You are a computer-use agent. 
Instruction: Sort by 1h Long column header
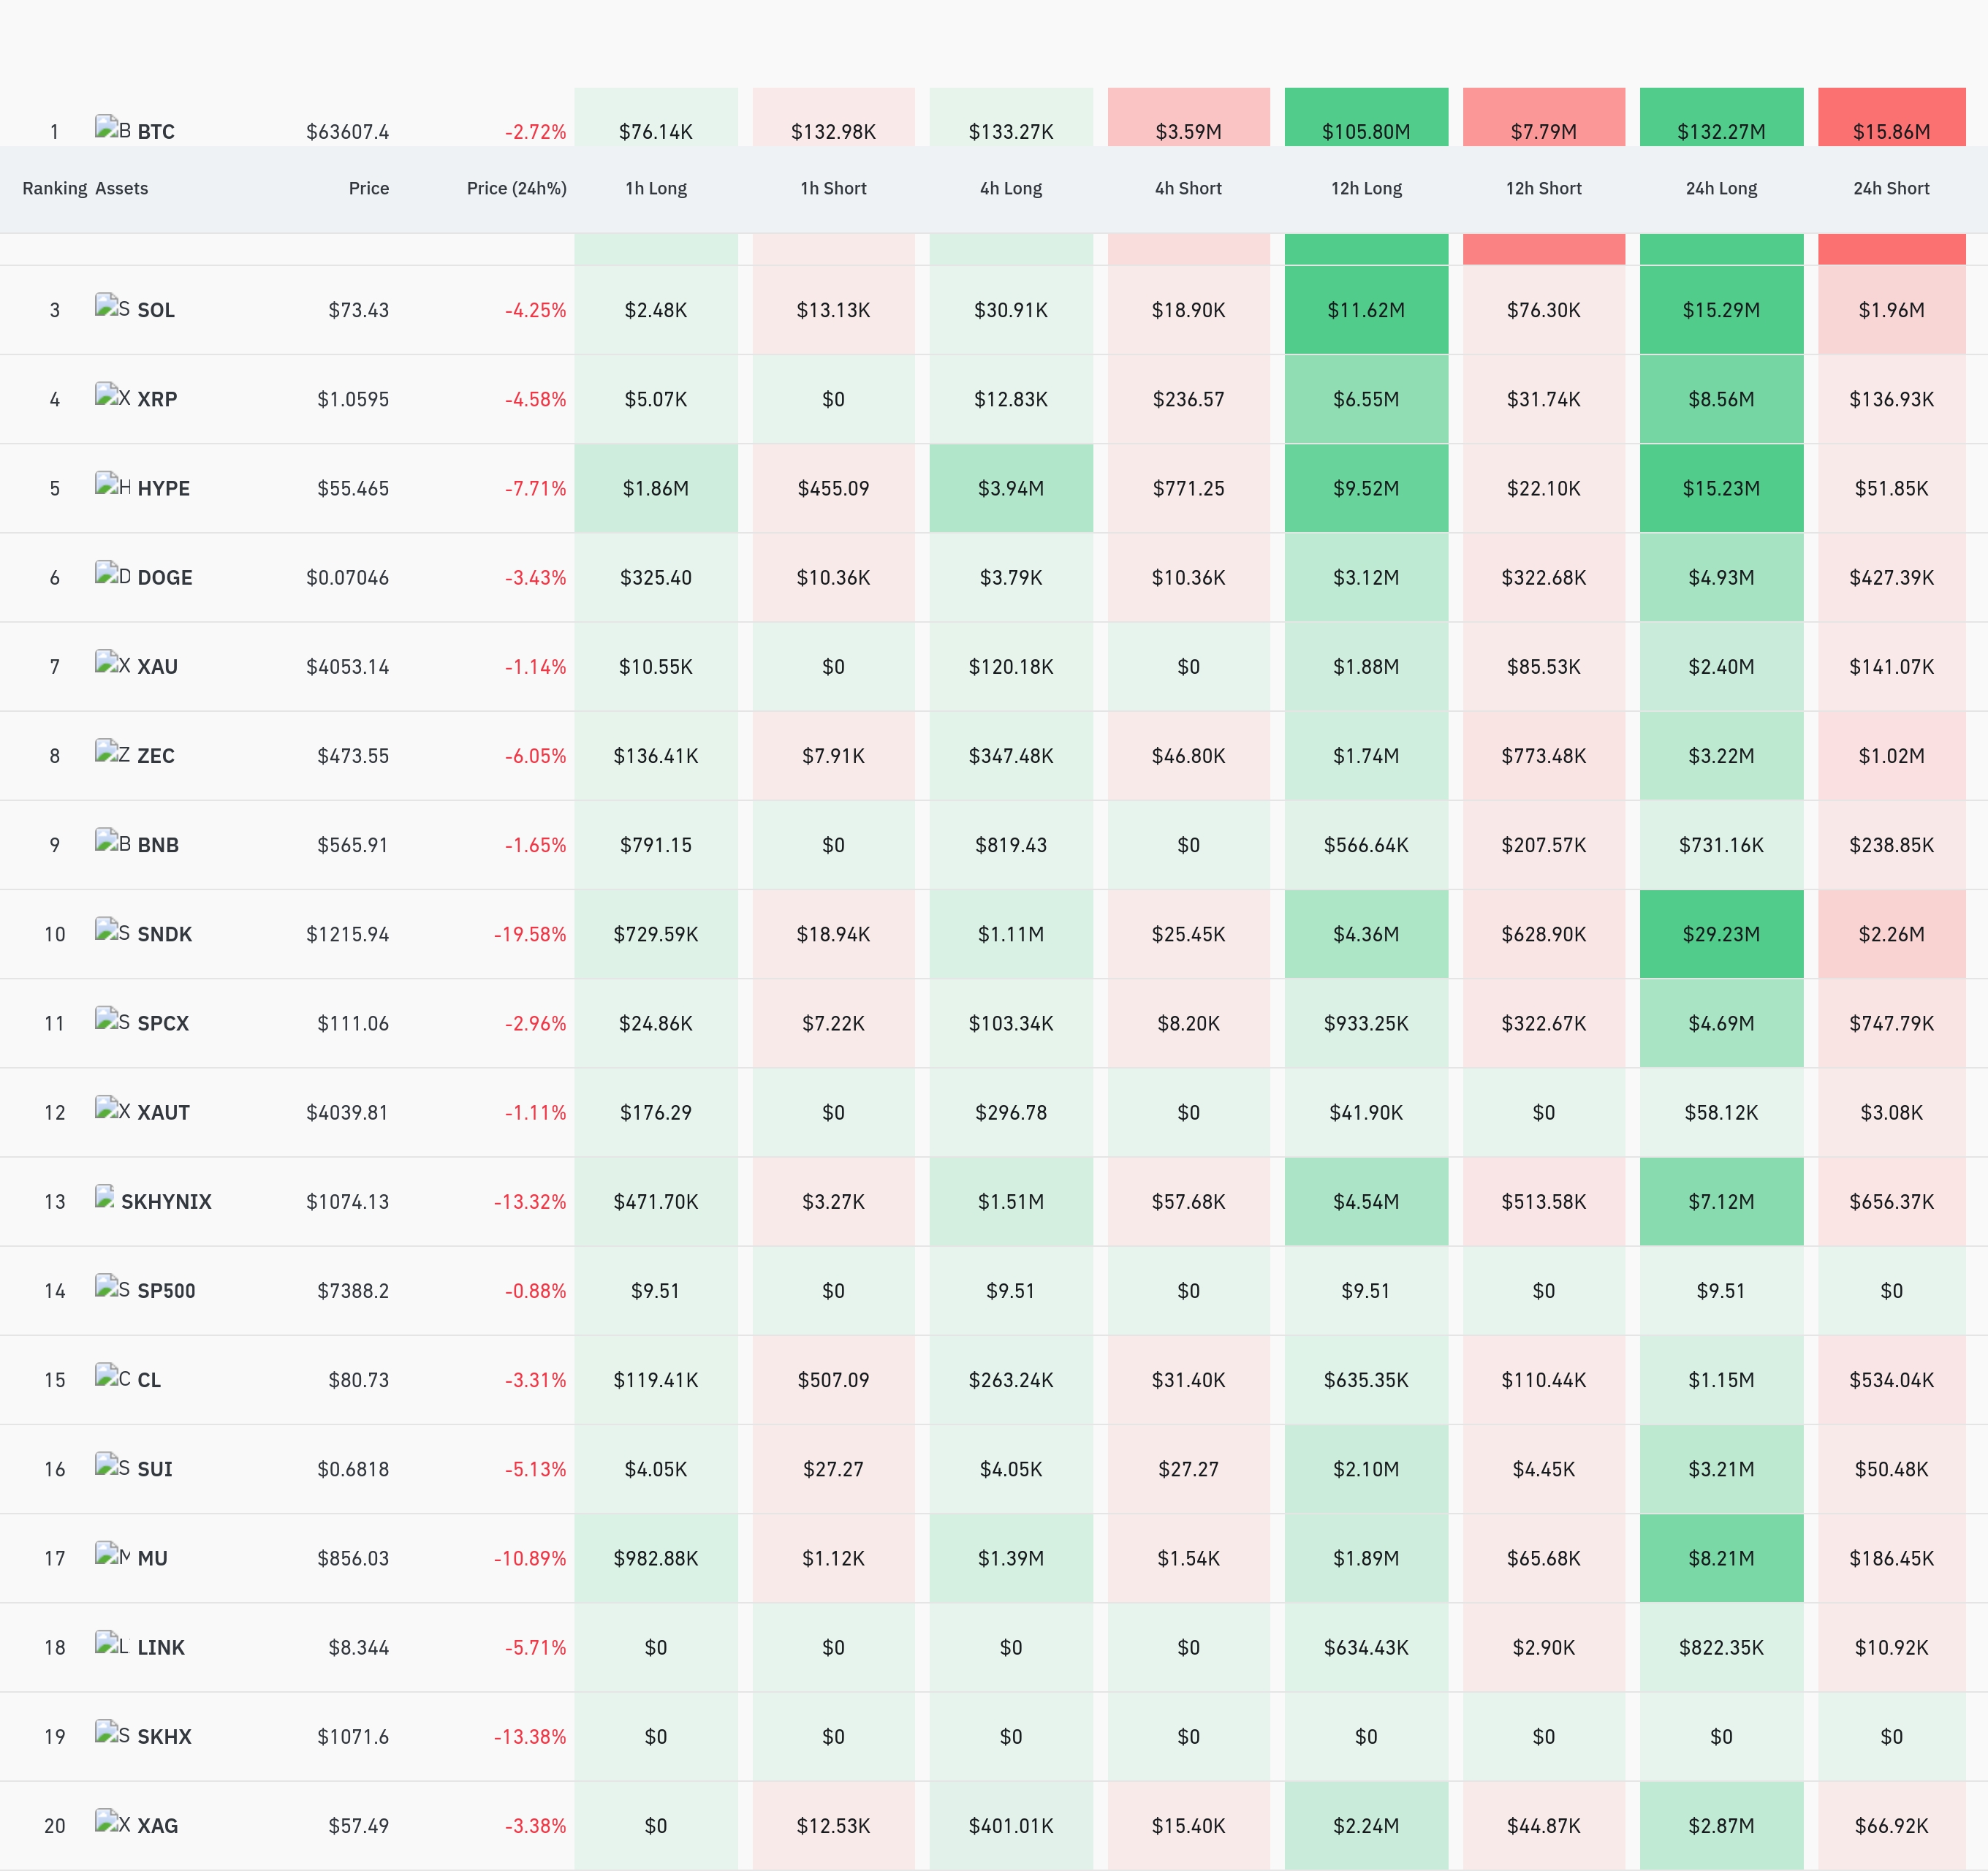coord(656,188)
